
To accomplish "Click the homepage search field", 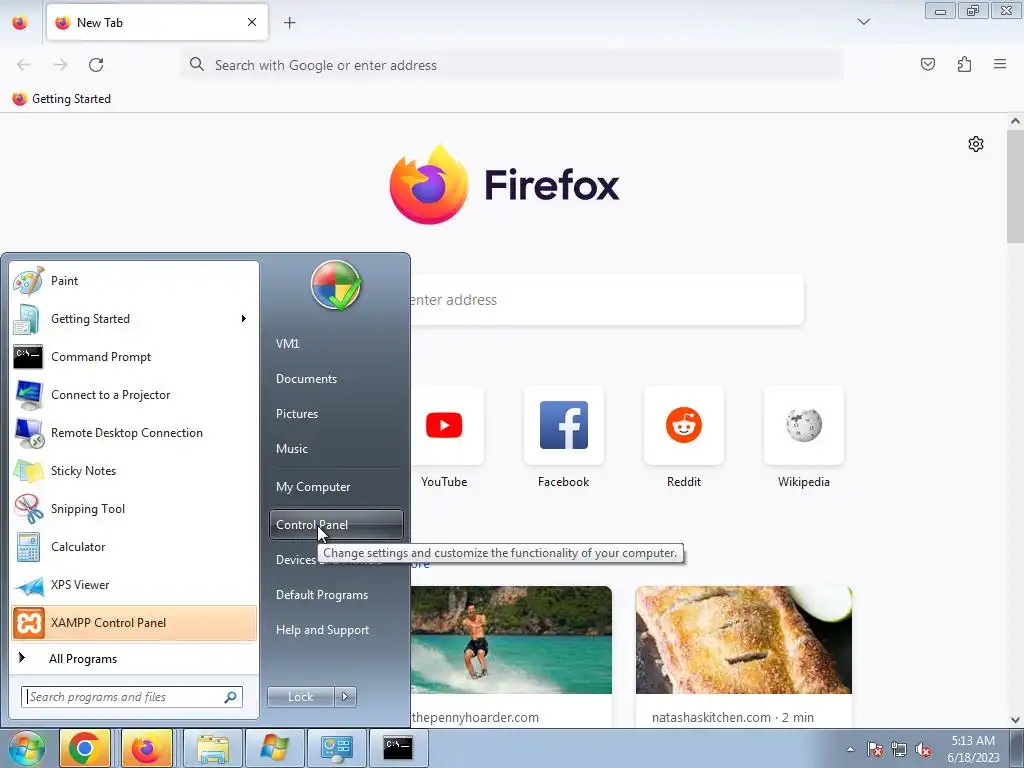I will (x=607, y=300).
